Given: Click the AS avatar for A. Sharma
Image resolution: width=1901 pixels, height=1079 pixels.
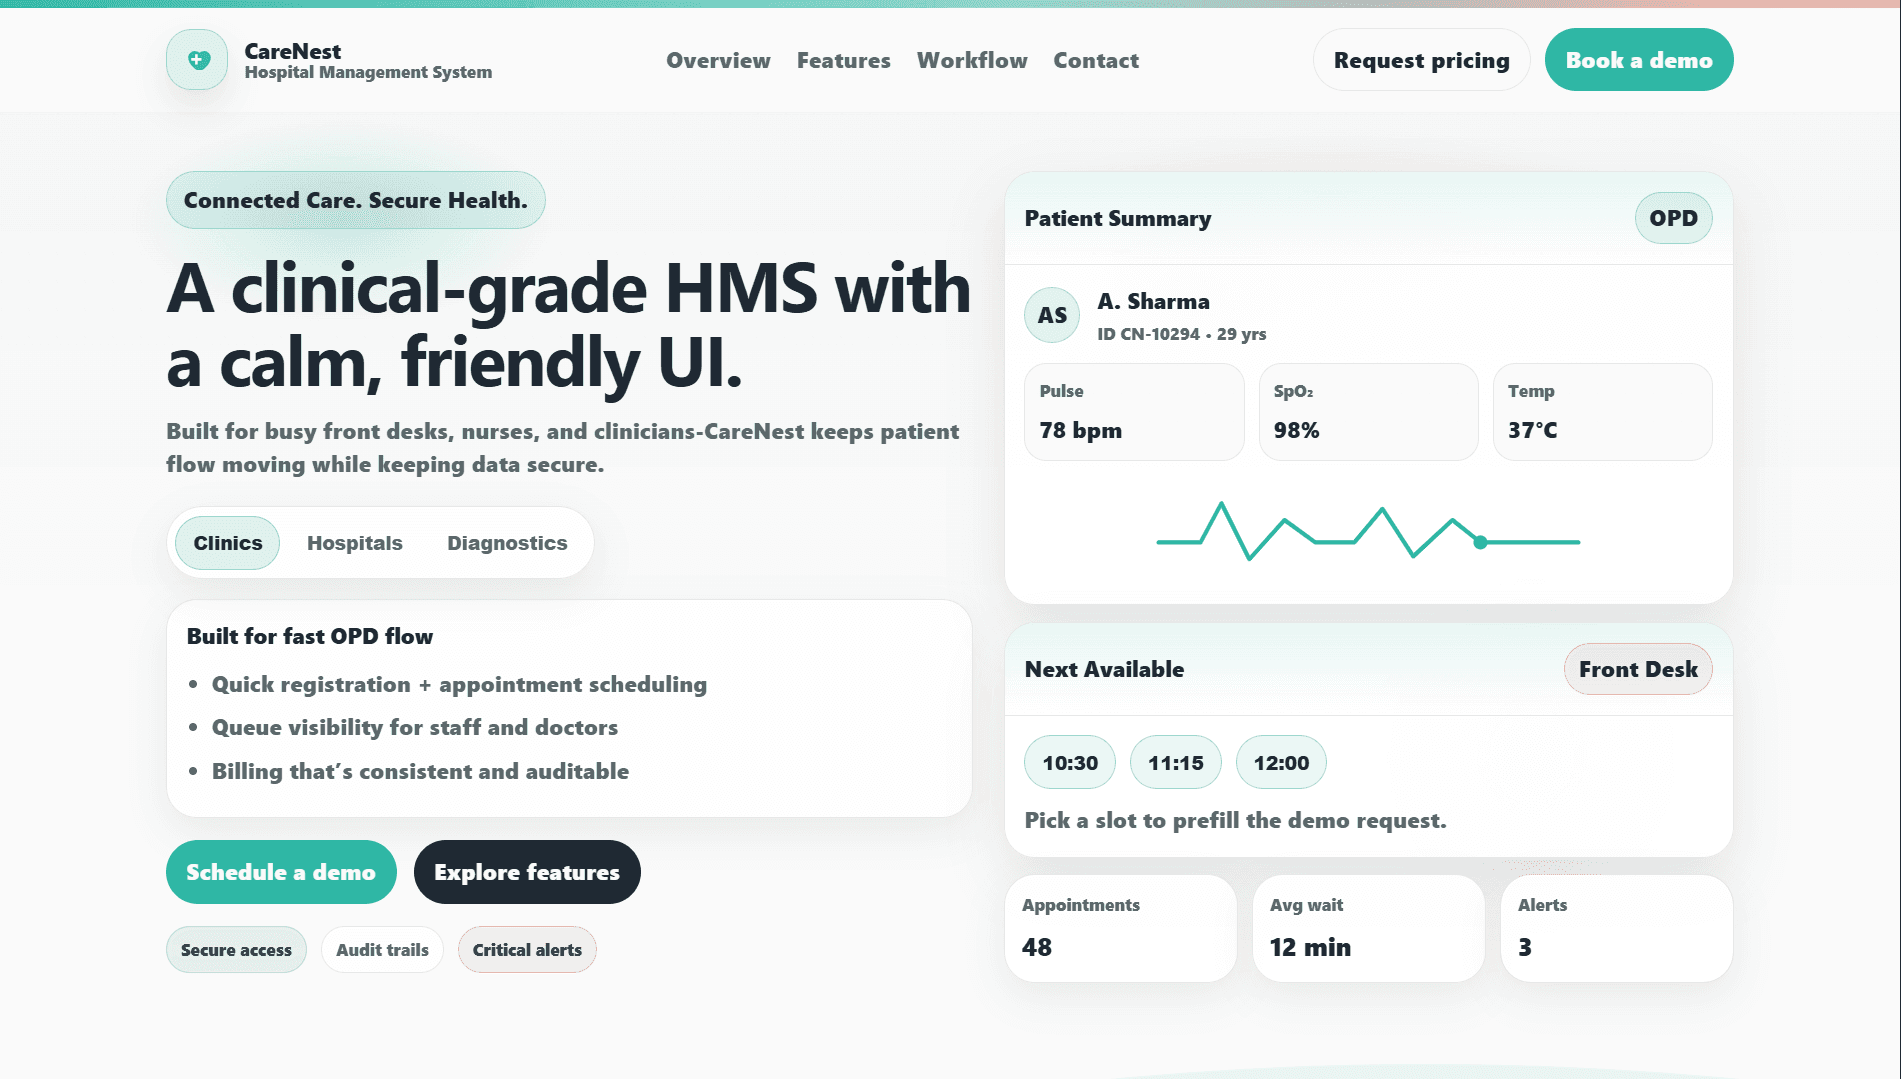Looking at the screenshot, I should tap(1051, 315).
